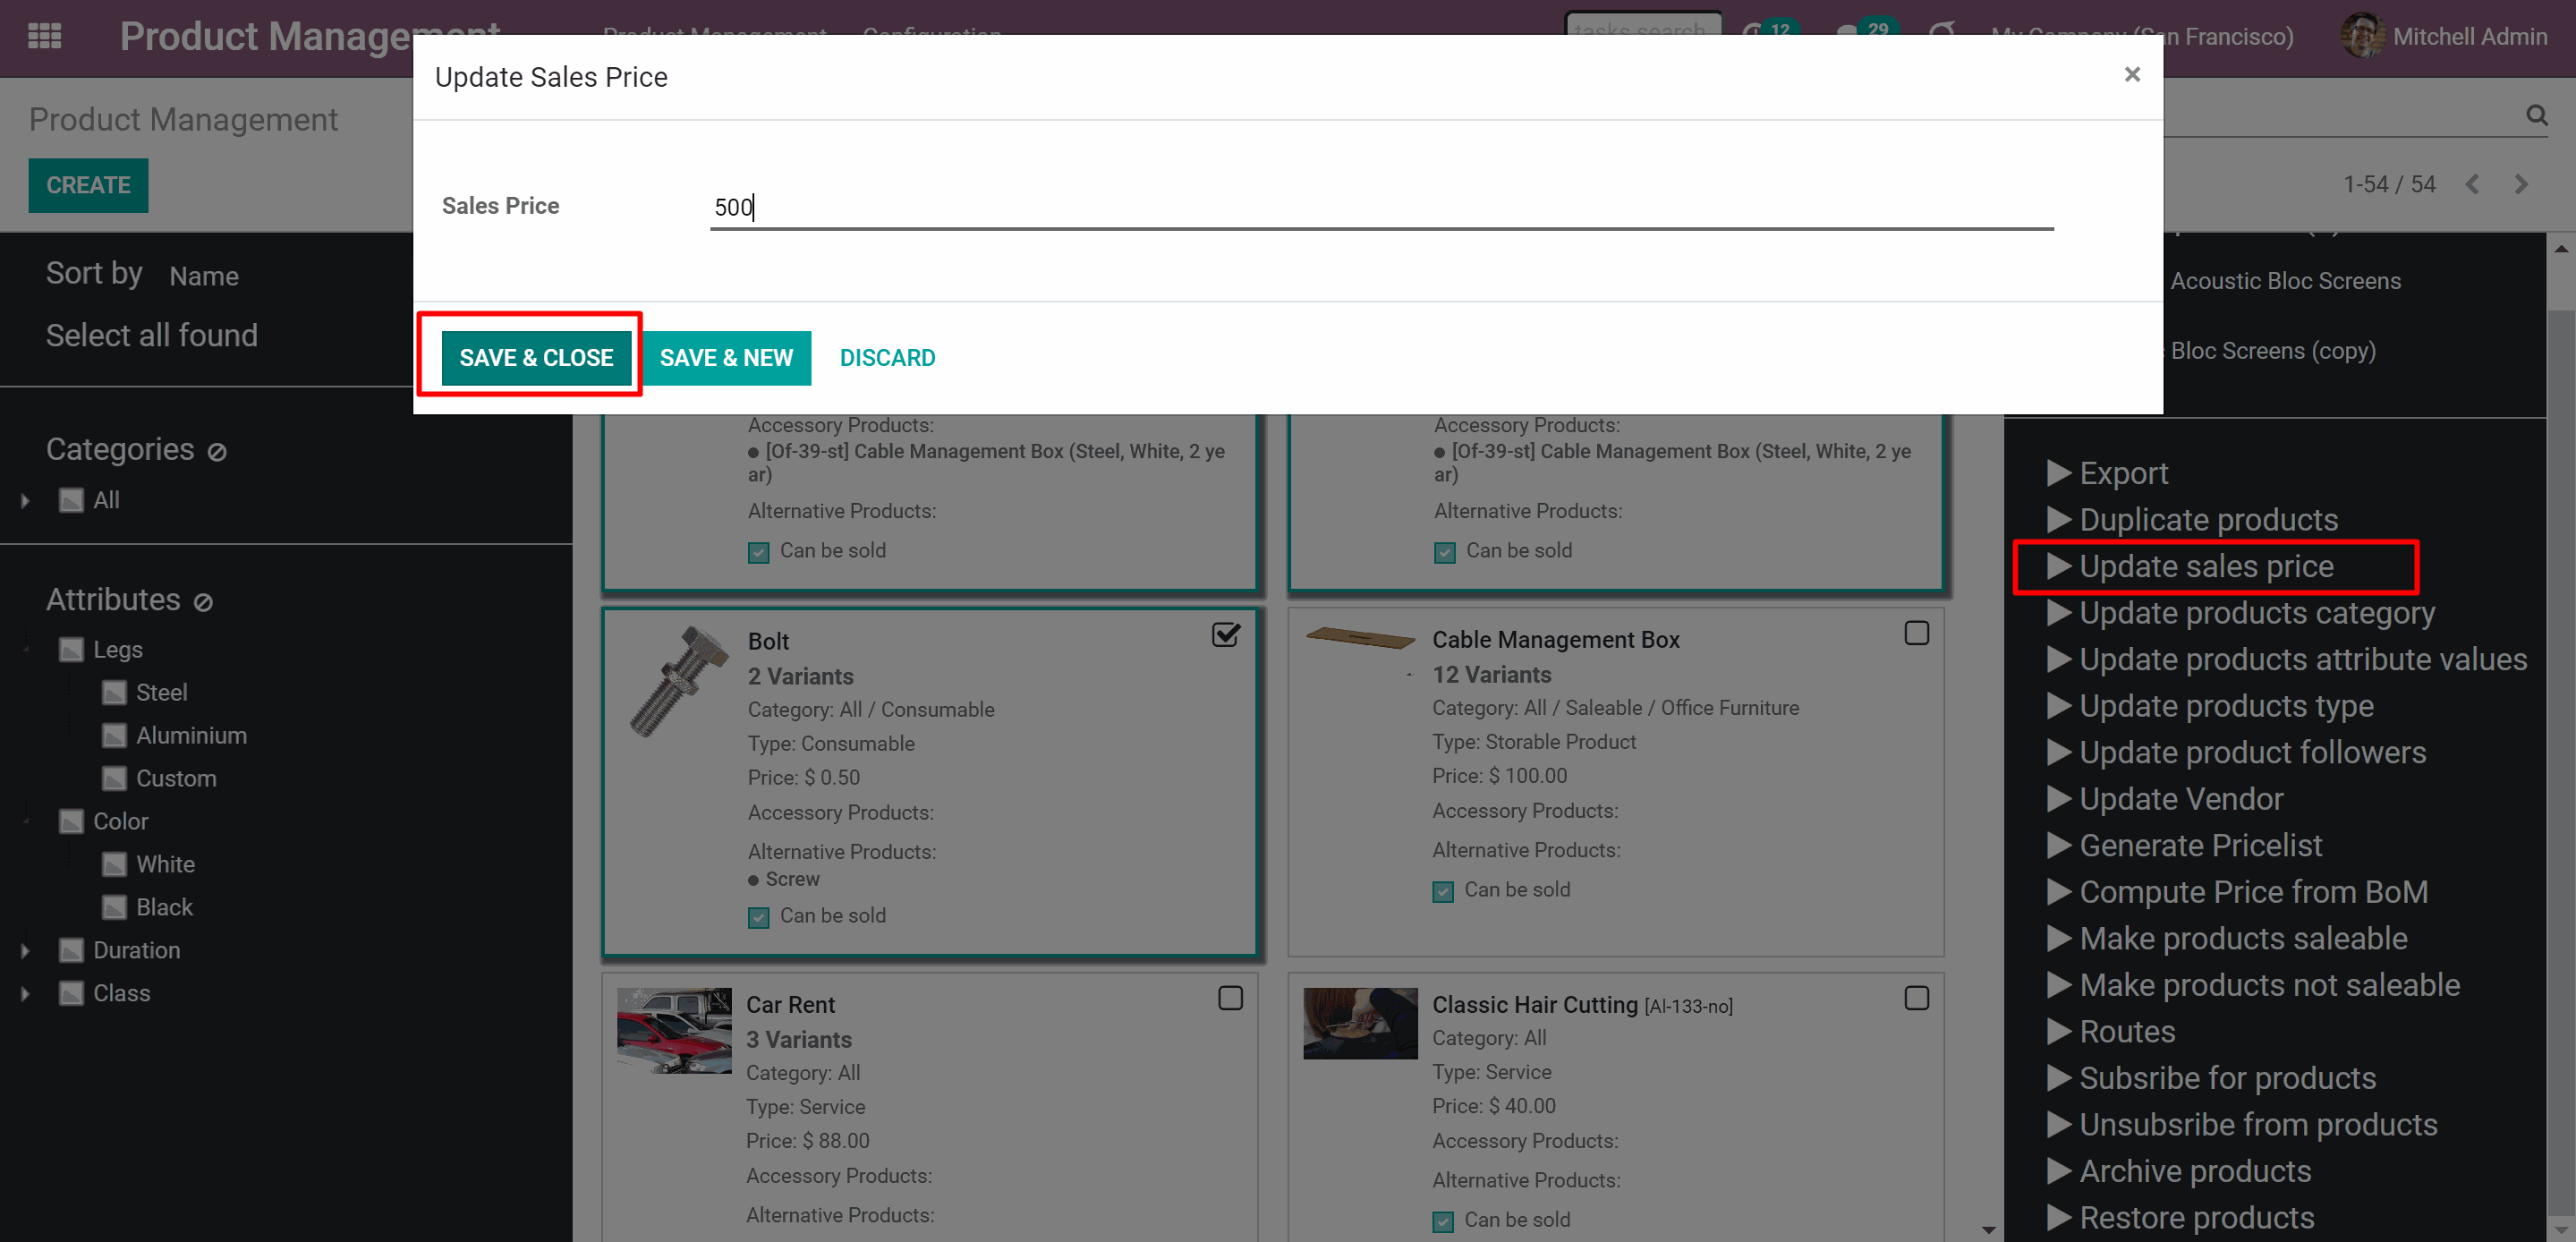Toggle the Custom attribute checkbox

[x=115, y=778]
